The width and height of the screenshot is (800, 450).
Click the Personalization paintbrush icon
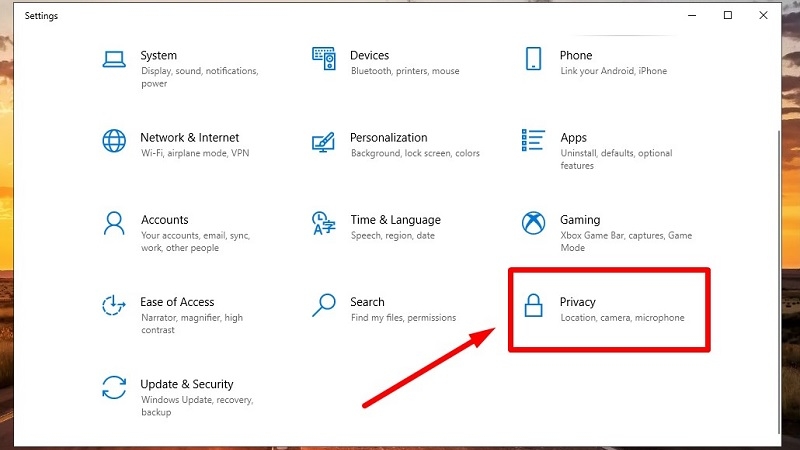coord(323,142)
